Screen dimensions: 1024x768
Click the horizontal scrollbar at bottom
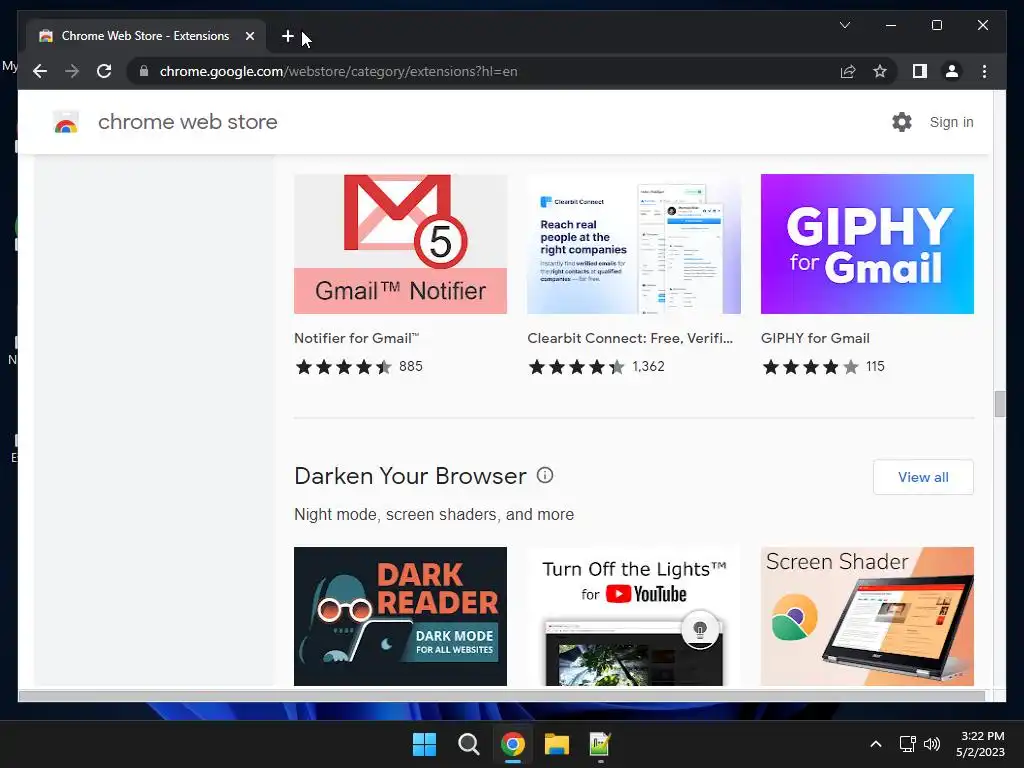(502, 696)
